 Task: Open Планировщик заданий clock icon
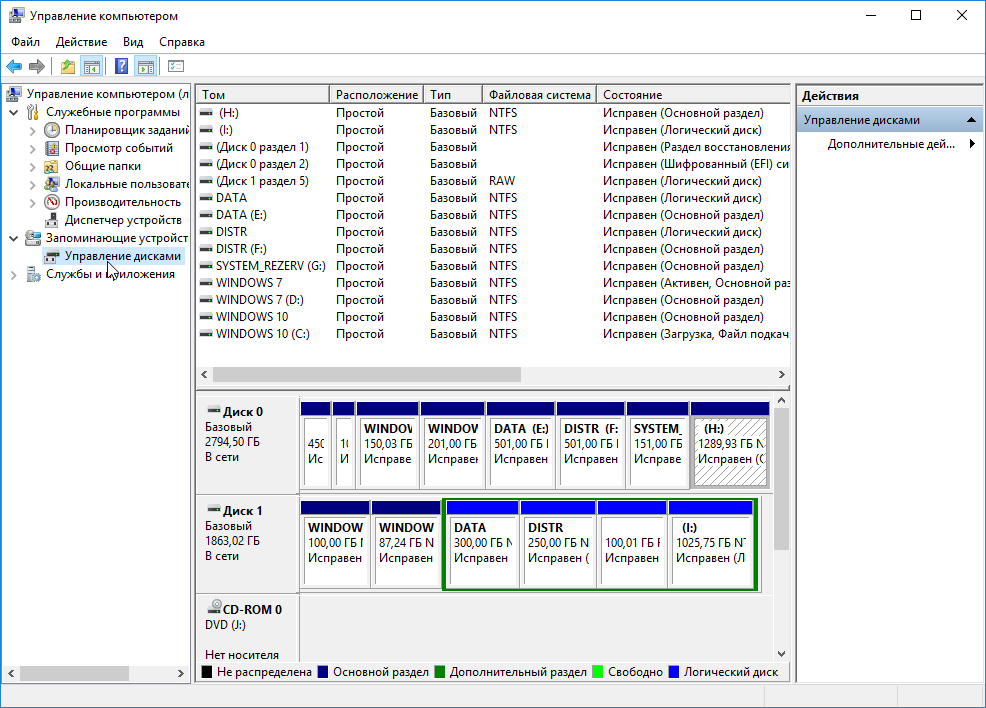coord(52,130)
